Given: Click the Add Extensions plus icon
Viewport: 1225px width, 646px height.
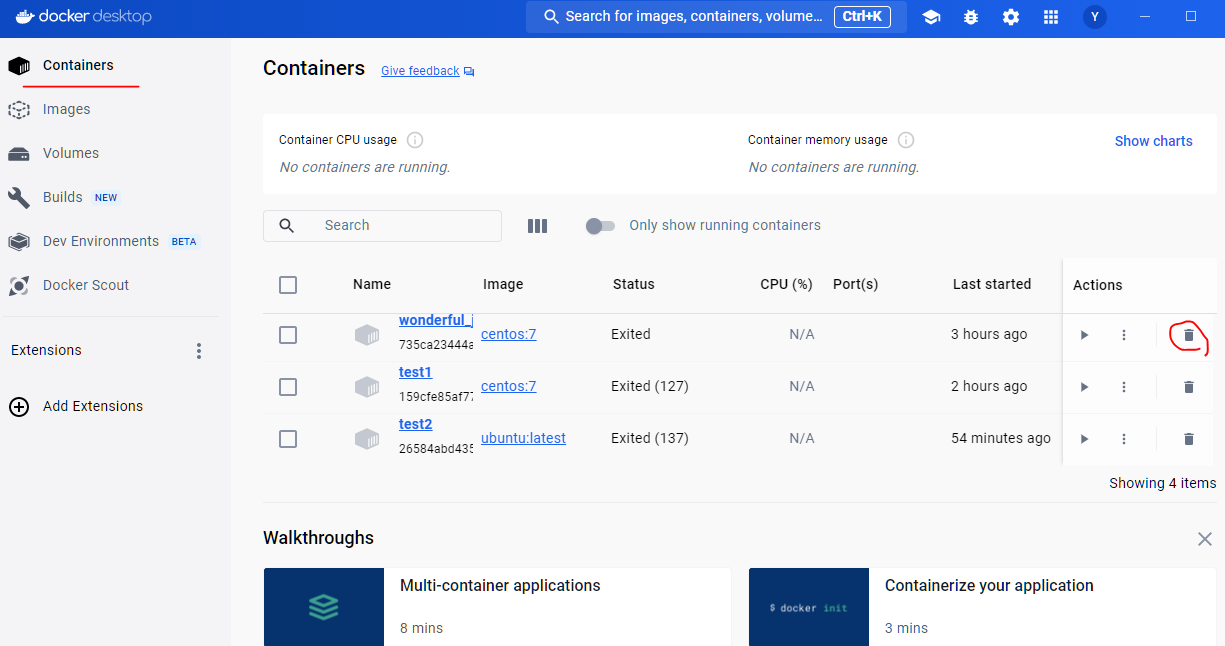Looking at the screenshot, I should click(x=18, y=406).
